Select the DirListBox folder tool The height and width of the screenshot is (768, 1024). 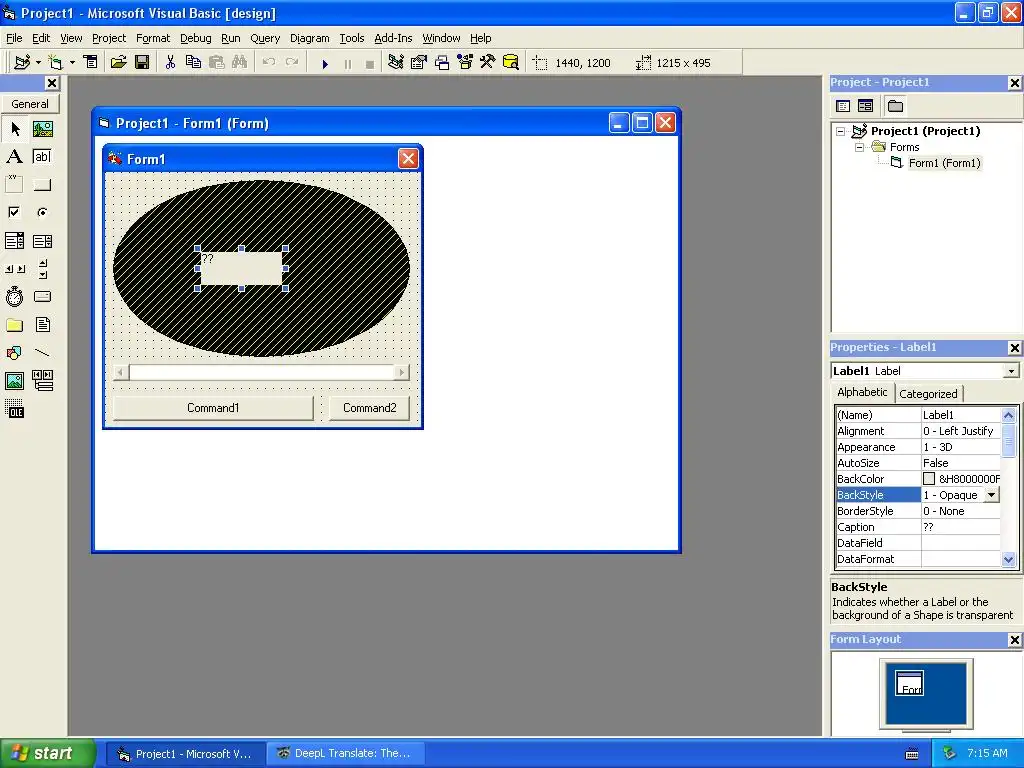pyautogui.click(x=14, y=325)
